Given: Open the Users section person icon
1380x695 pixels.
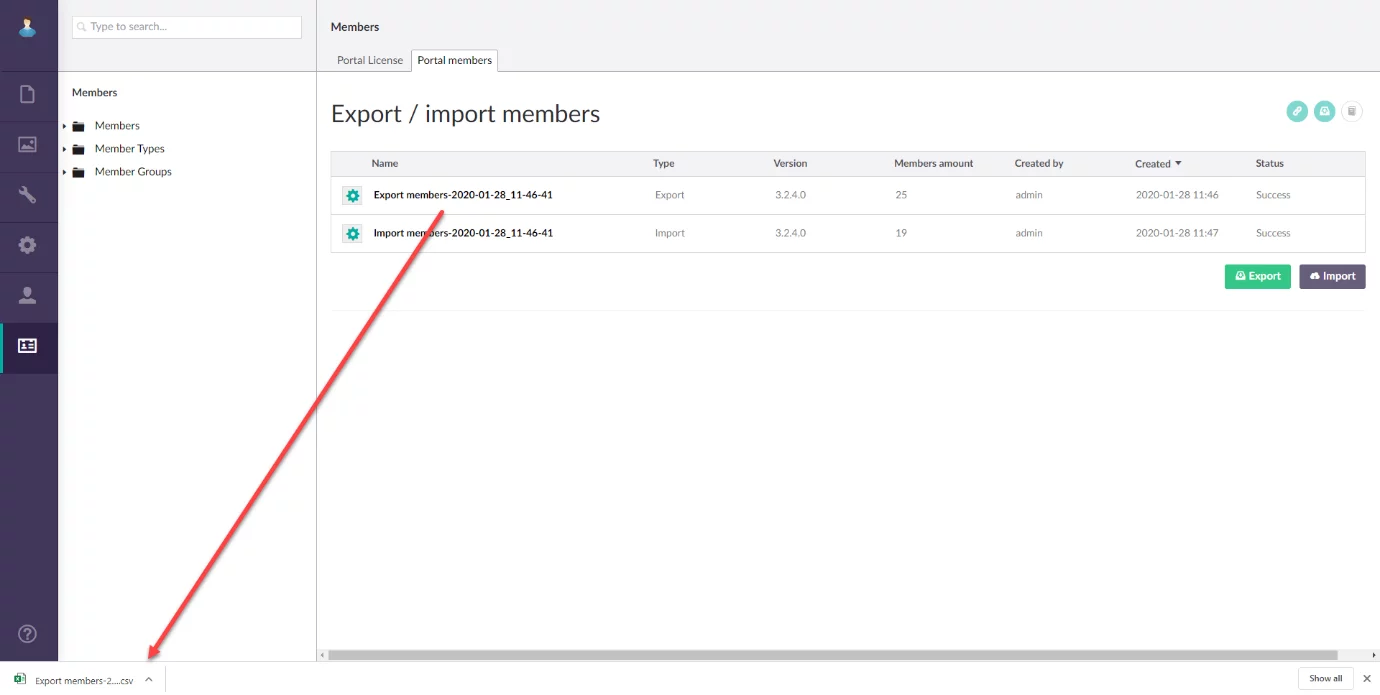Looking at the screenshot, I should coord(28,295).
